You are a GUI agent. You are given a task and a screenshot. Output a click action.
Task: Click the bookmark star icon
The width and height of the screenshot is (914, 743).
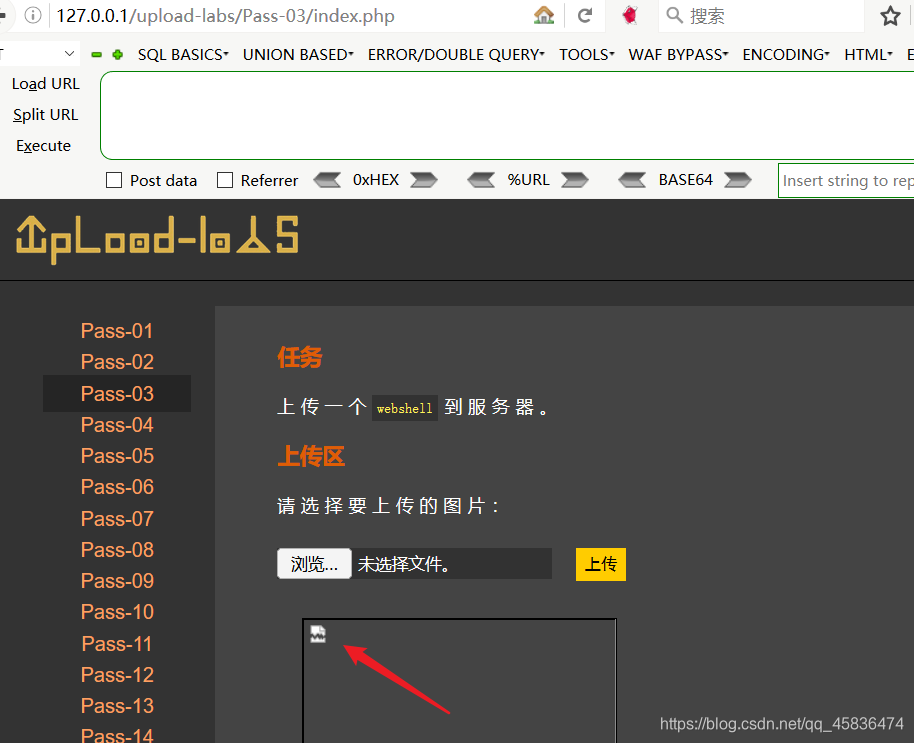(890, 16)
